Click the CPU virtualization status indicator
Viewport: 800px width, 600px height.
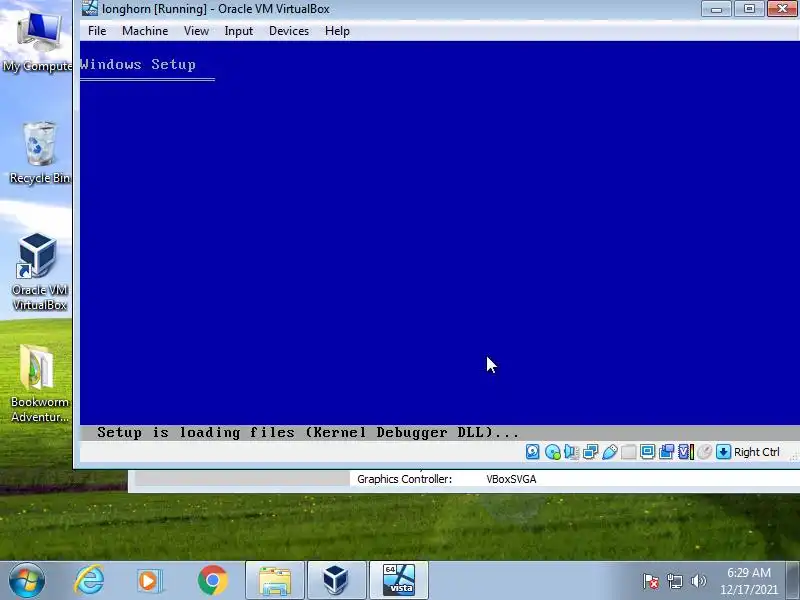coord(685,452)
